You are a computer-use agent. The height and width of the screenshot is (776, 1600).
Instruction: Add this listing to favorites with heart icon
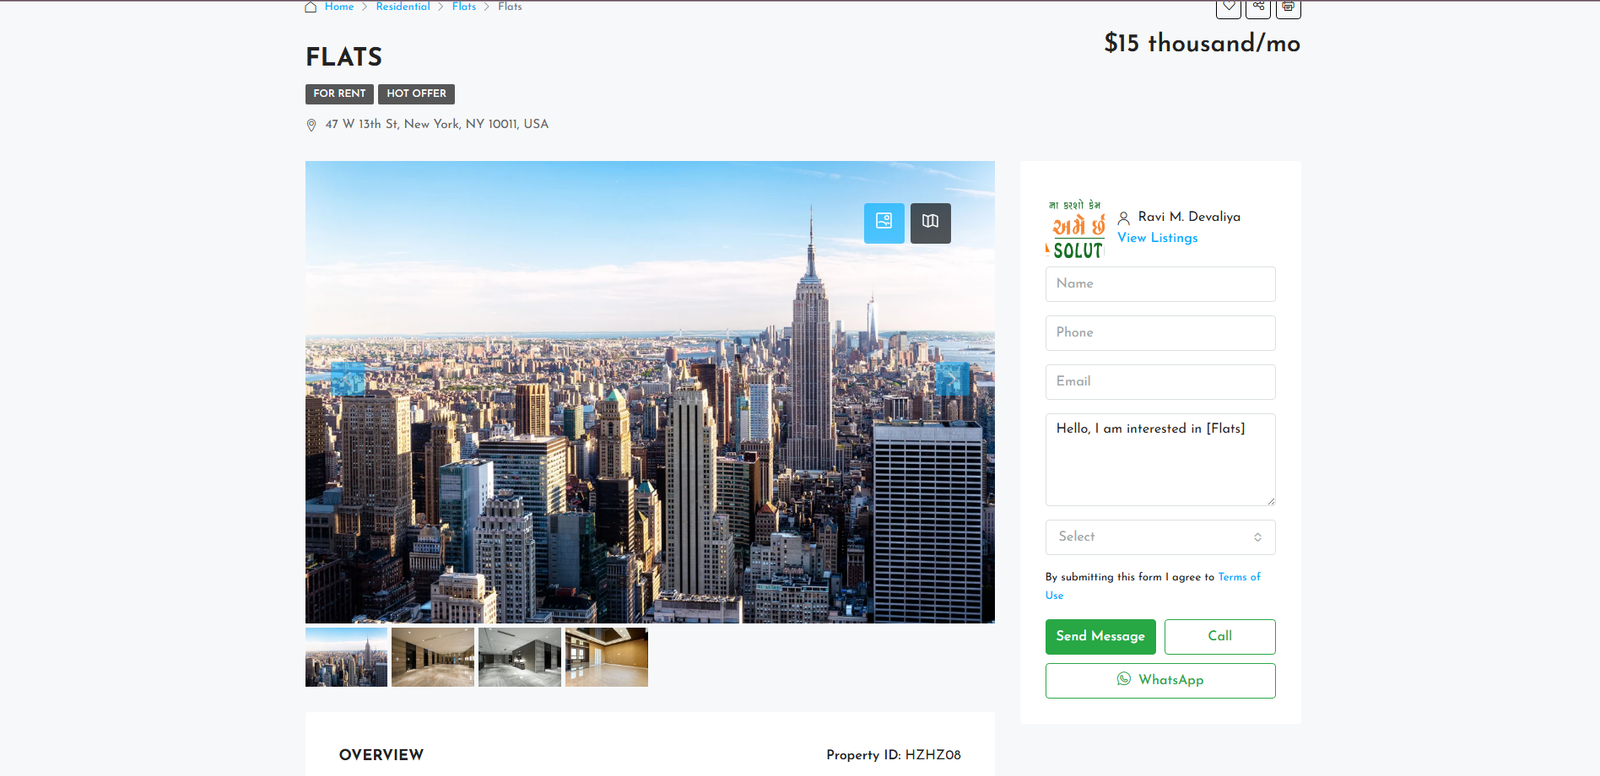[x=1229, y=7]
